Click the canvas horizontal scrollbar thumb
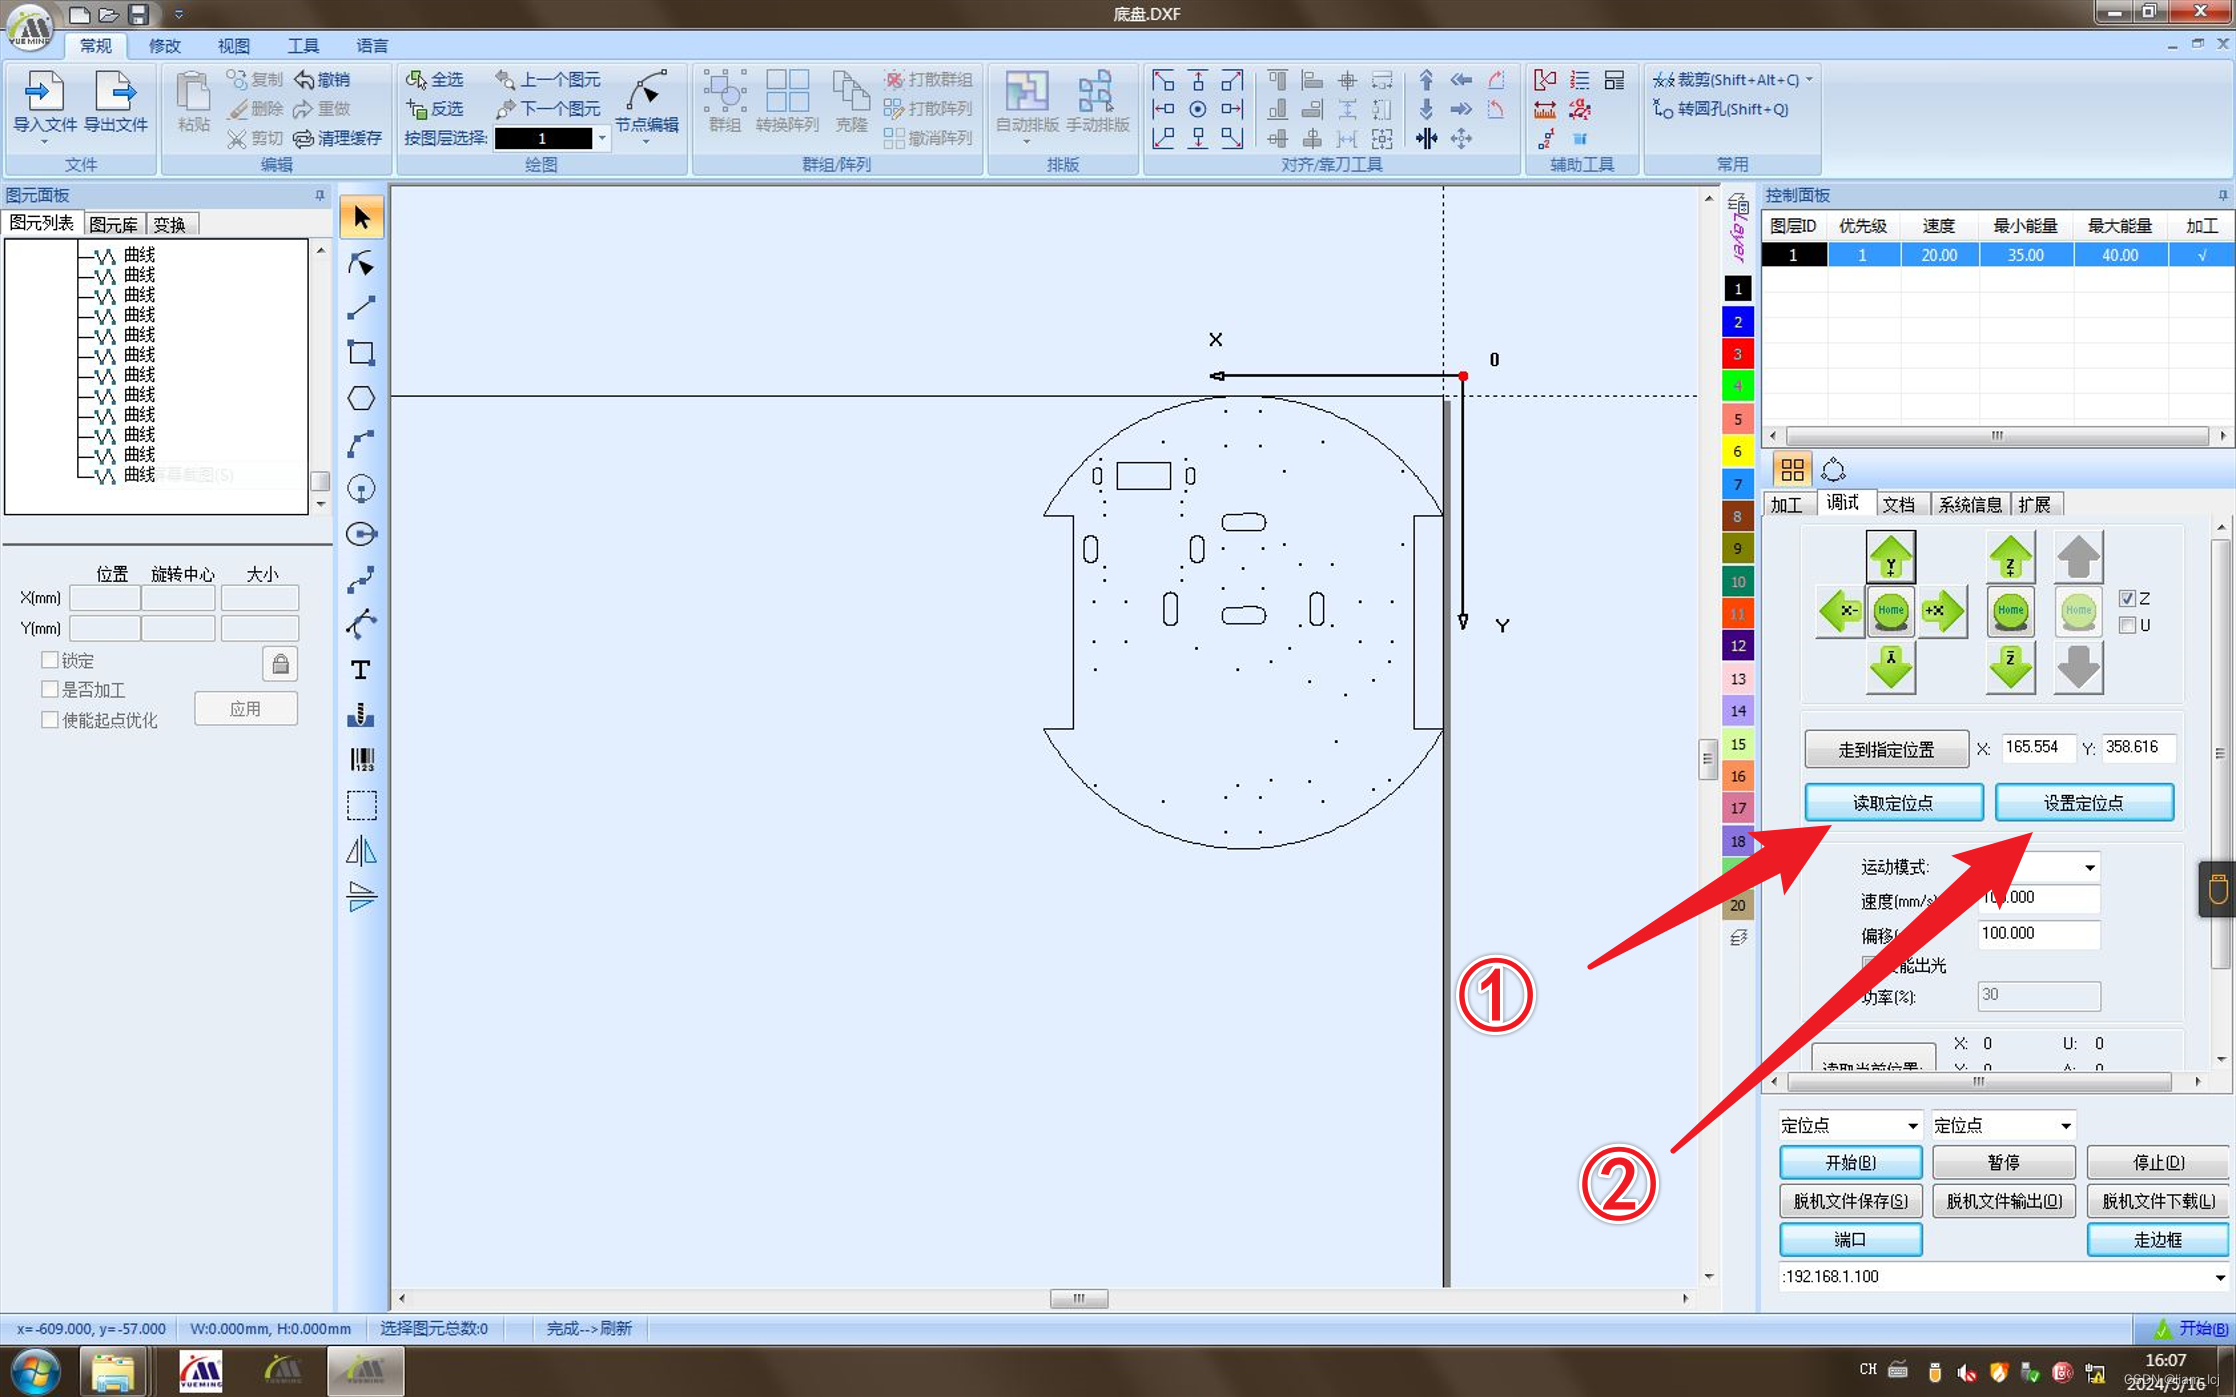The height and width of the screenshot is (1397, 2236). (x=1078, y=1299)
